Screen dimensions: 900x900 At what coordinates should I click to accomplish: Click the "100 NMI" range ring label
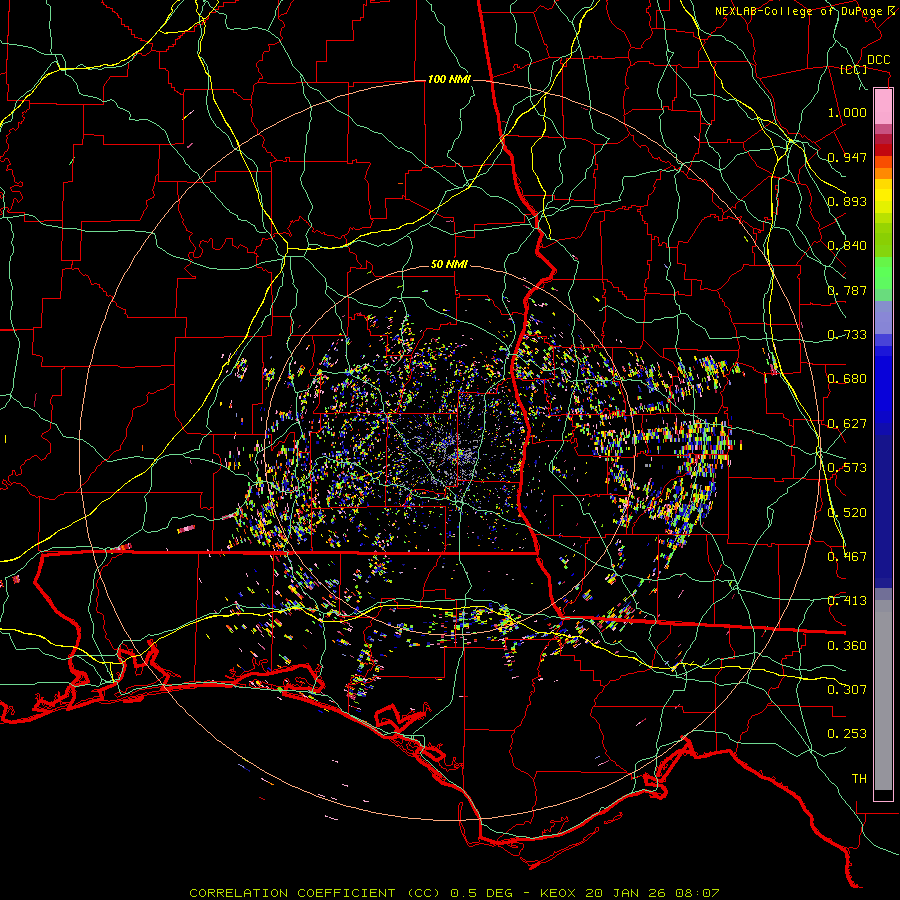449,79
